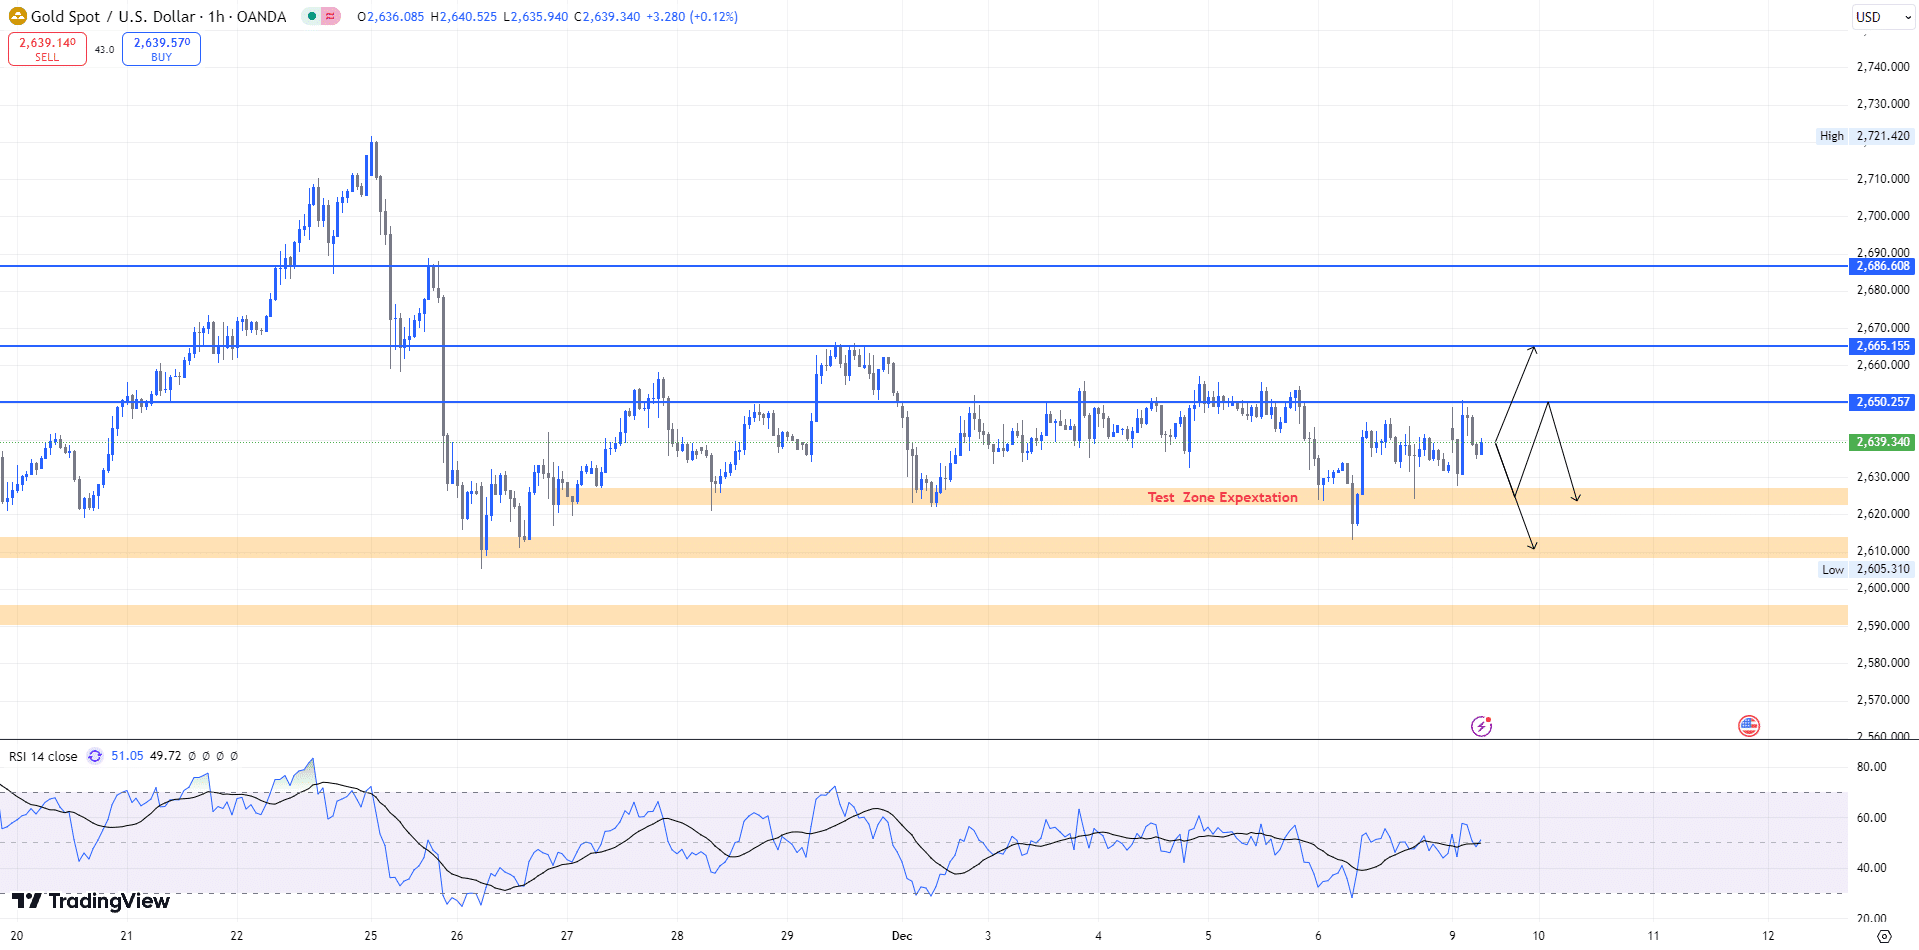The height and width of the screenshot is (950, 1919).
Task: Toggle the second Ø indicator input
Action: pyautogui.click(x=206, y=756)
